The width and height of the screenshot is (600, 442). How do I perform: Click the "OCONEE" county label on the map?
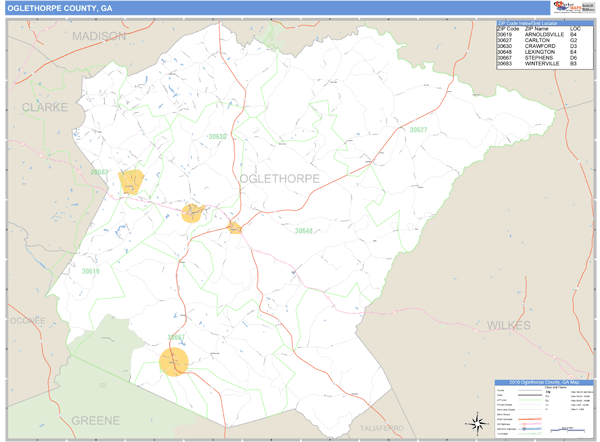[28, 321]
